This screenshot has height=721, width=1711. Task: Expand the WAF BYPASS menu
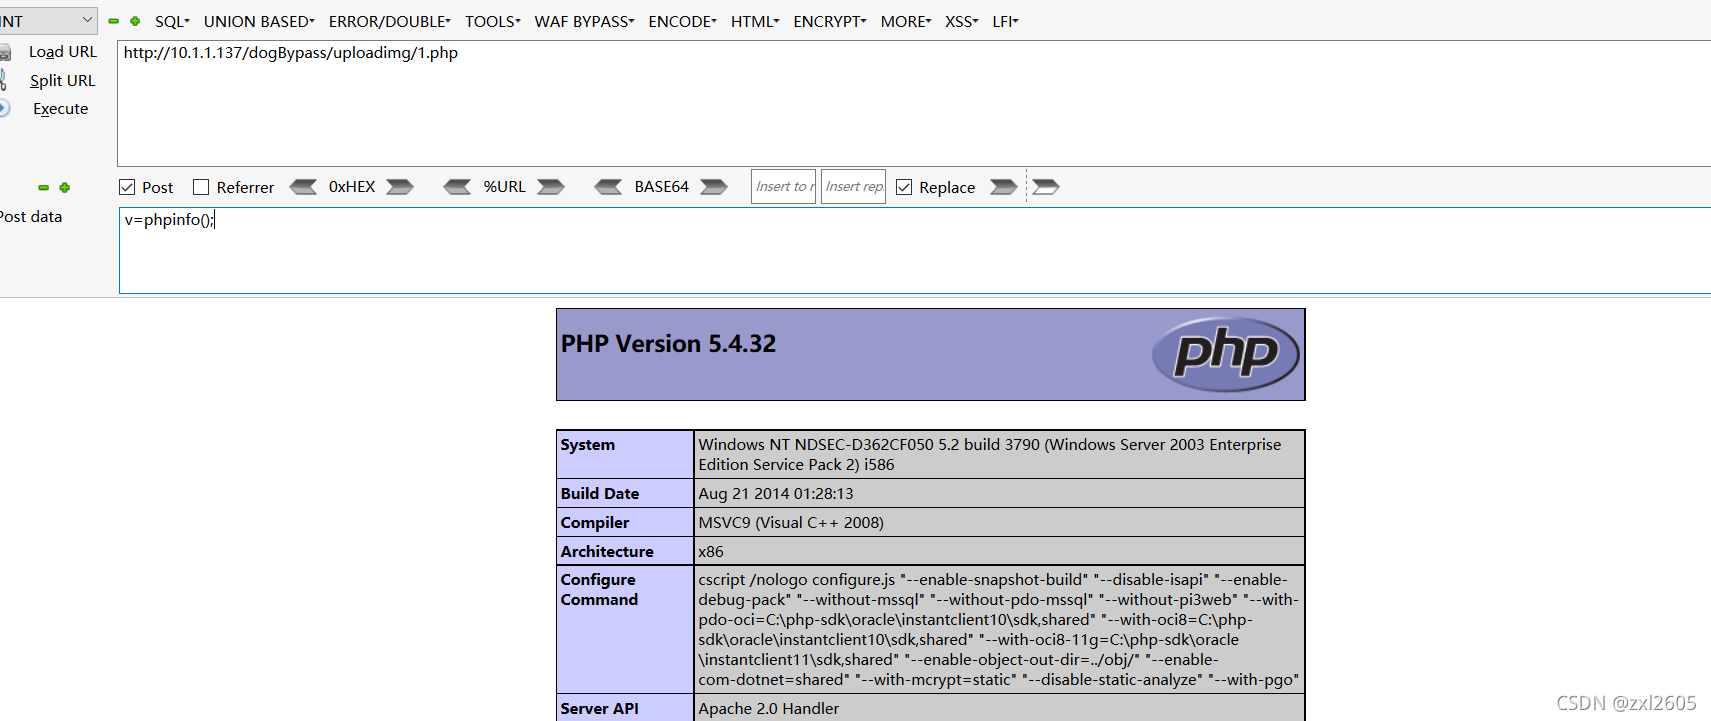coord(584,21)
